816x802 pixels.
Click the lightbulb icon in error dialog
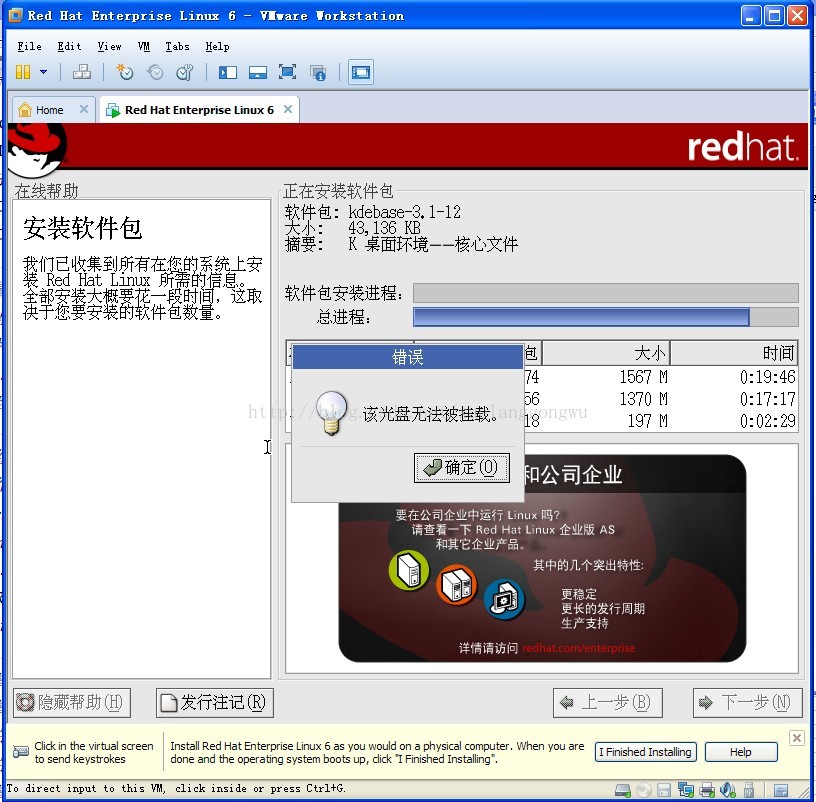click(x=332, y=413)
